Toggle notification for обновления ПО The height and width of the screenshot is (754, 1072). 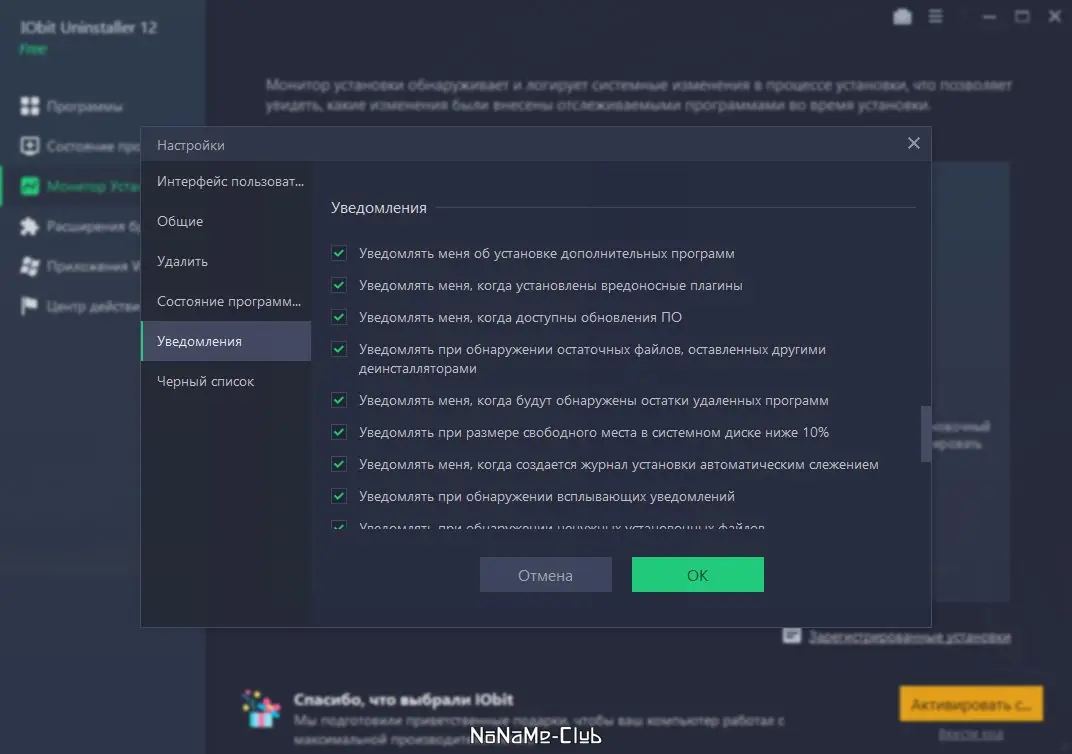[338, 317]
